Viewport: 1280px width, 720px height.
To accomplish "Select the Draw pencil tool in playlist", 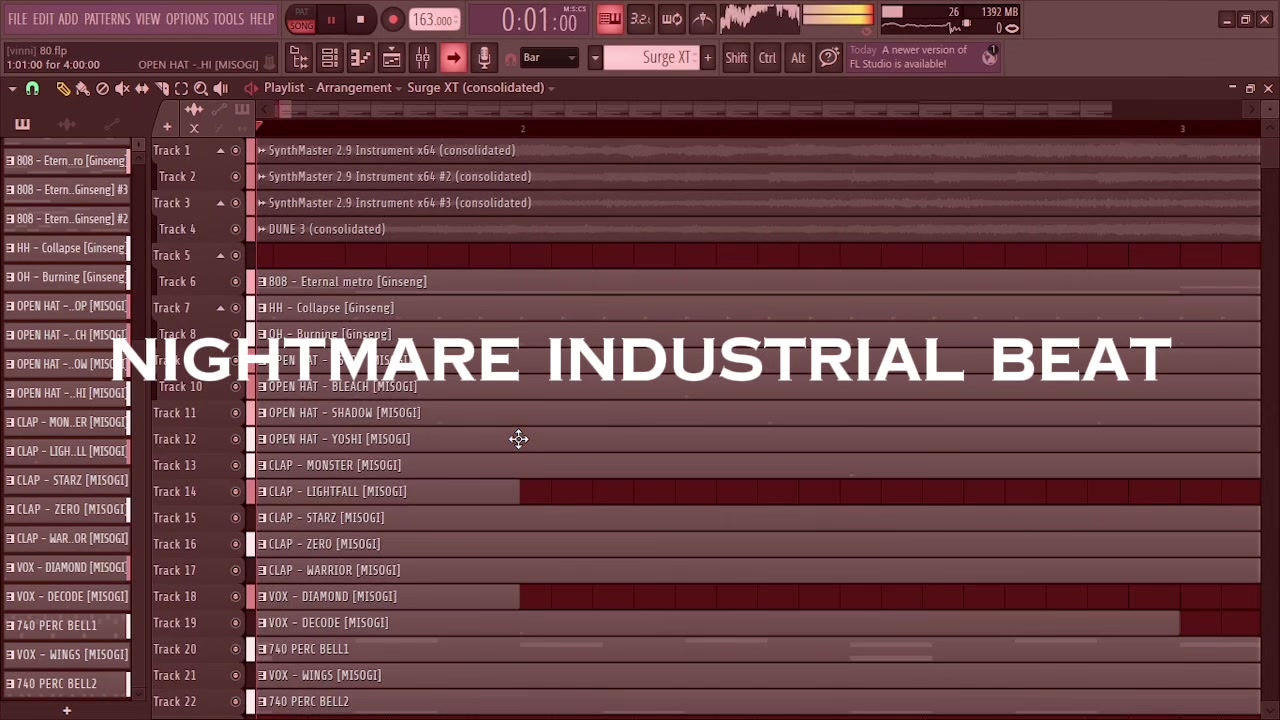I will point(63,88).
